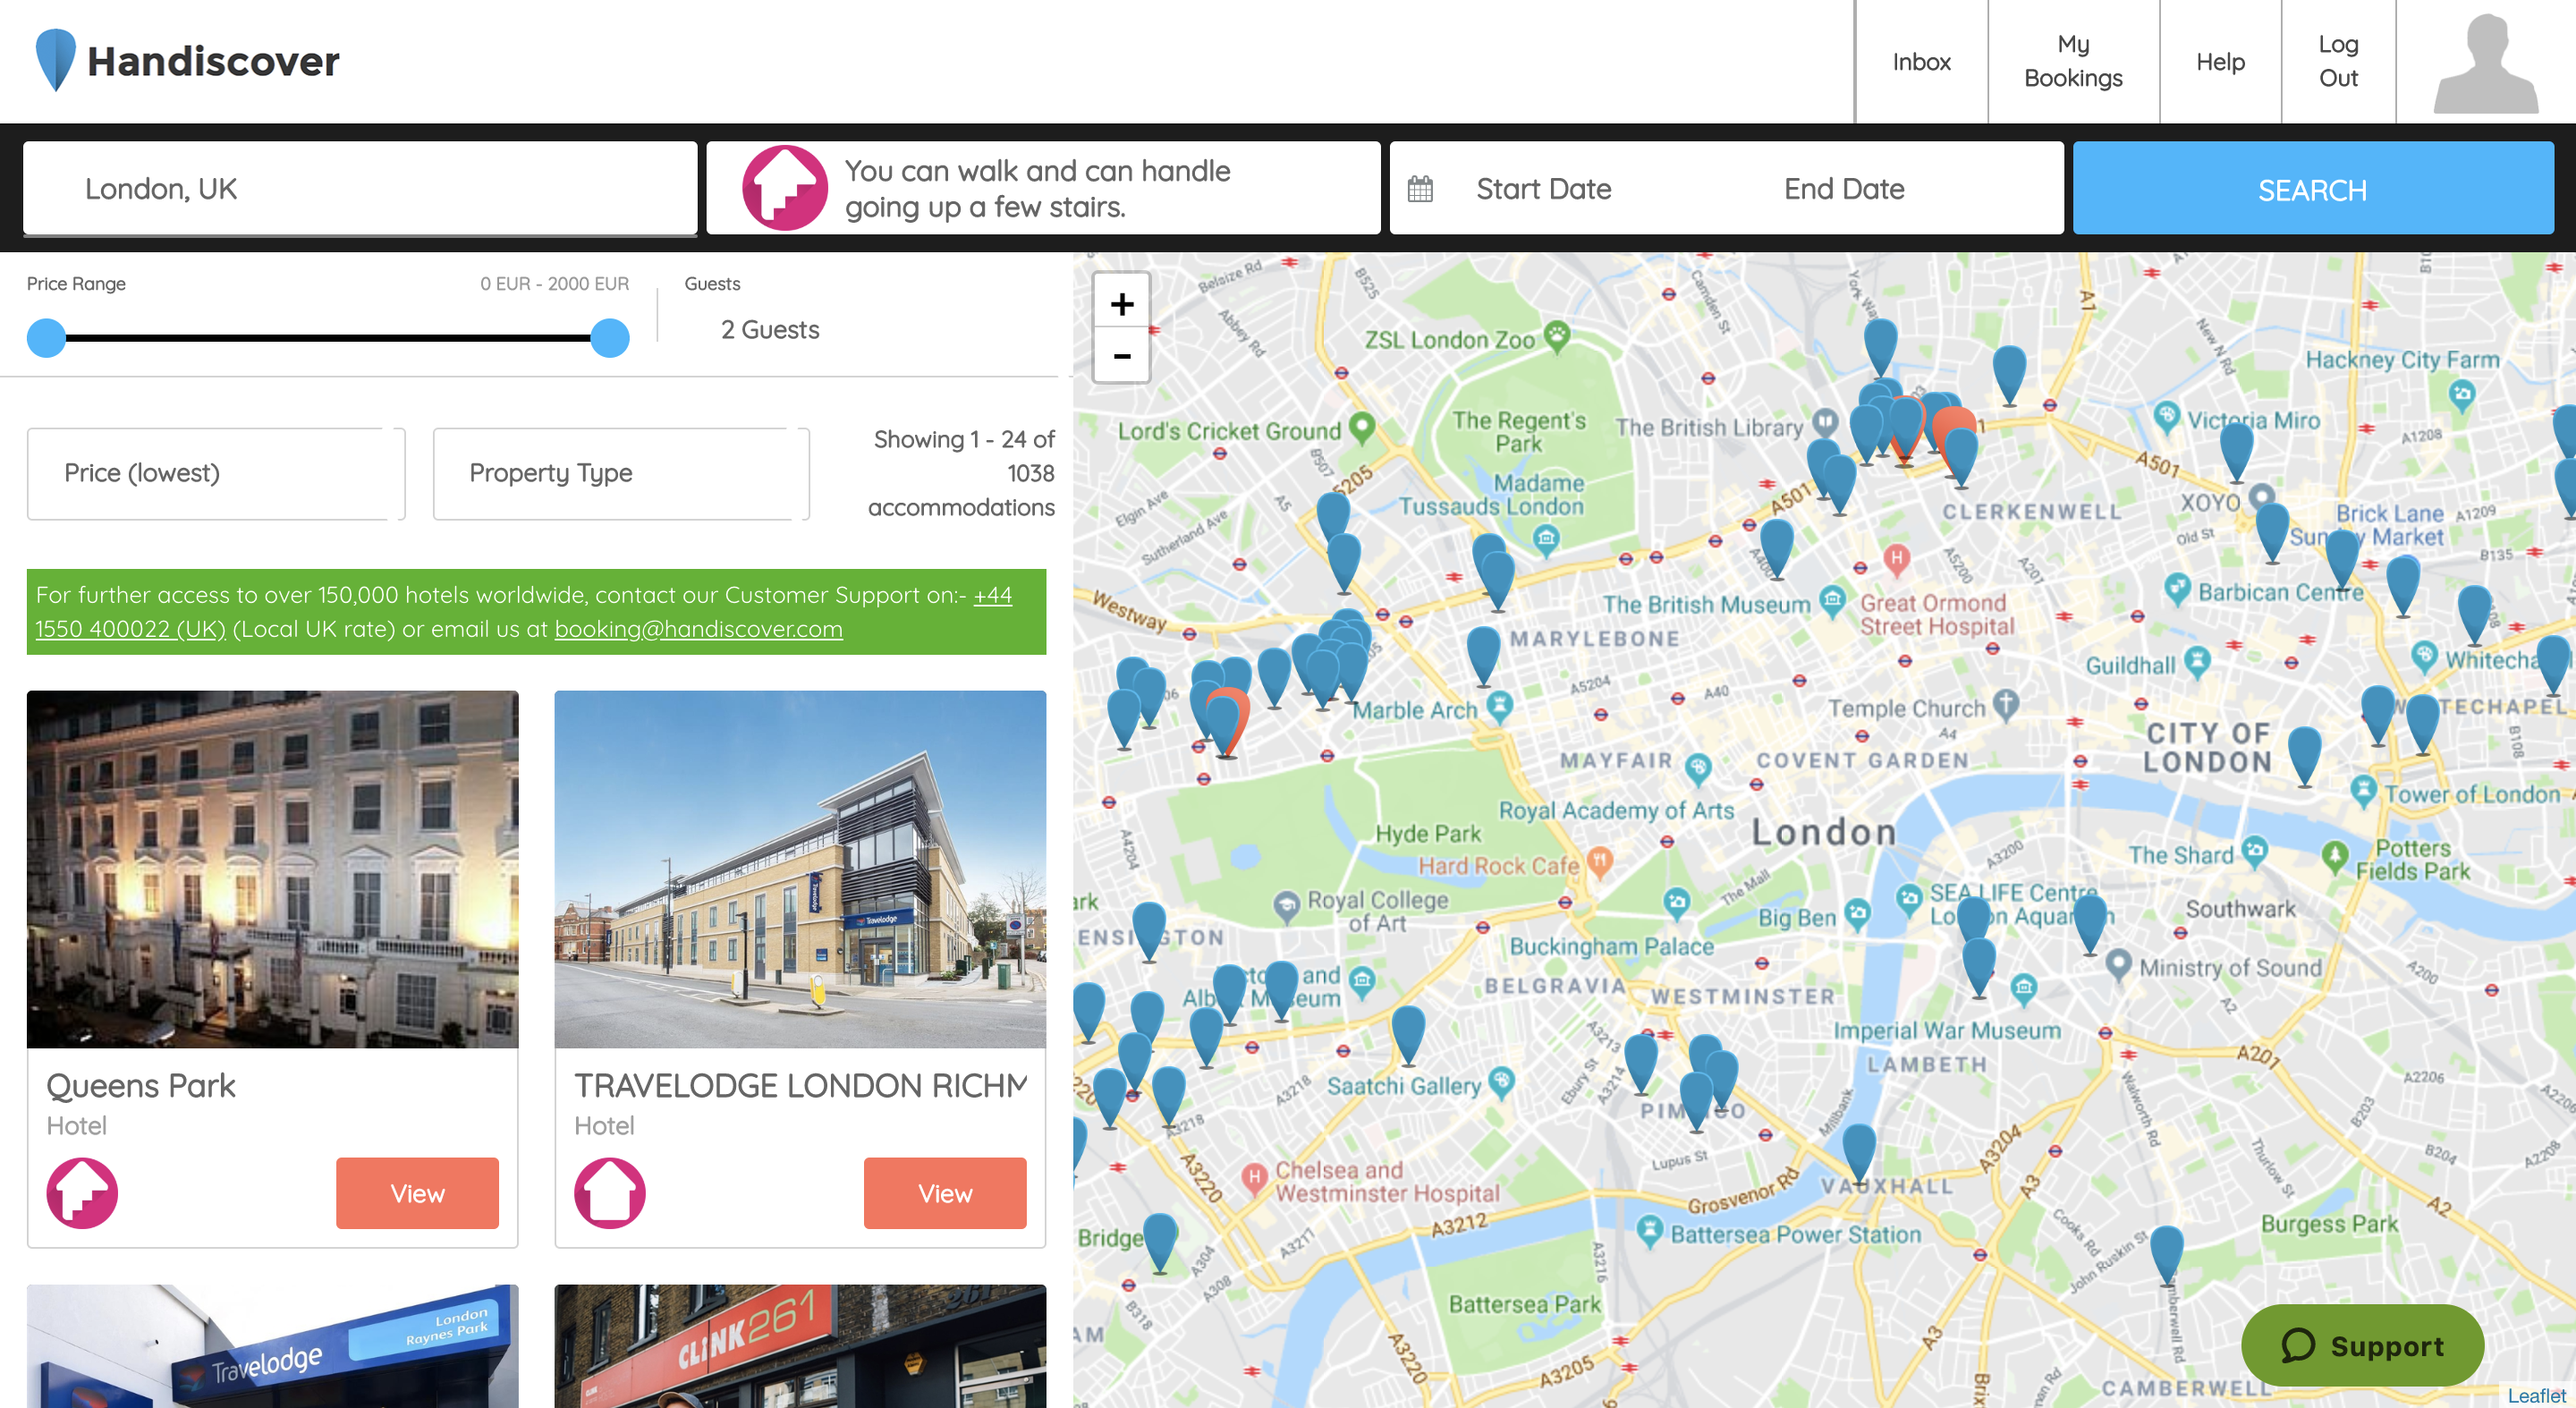2576x1408 pixels.
Task: Click the Imperial War Museum map label
Action: point(1946,1030)
